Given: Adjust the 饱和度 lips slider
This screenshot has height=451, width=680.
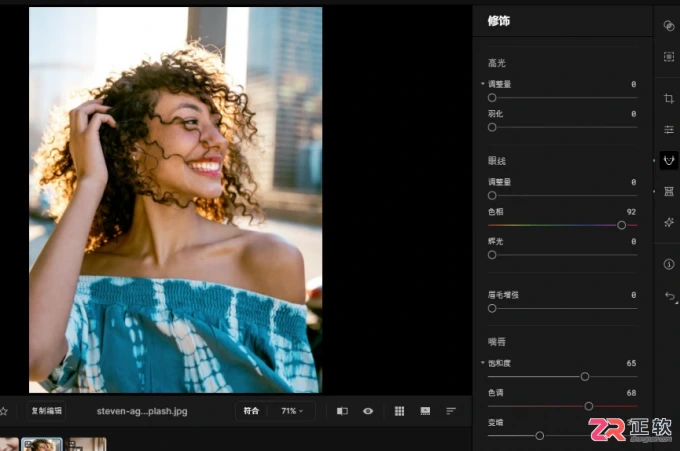Looking at the screenshot, I should click(x=562, y=376).
